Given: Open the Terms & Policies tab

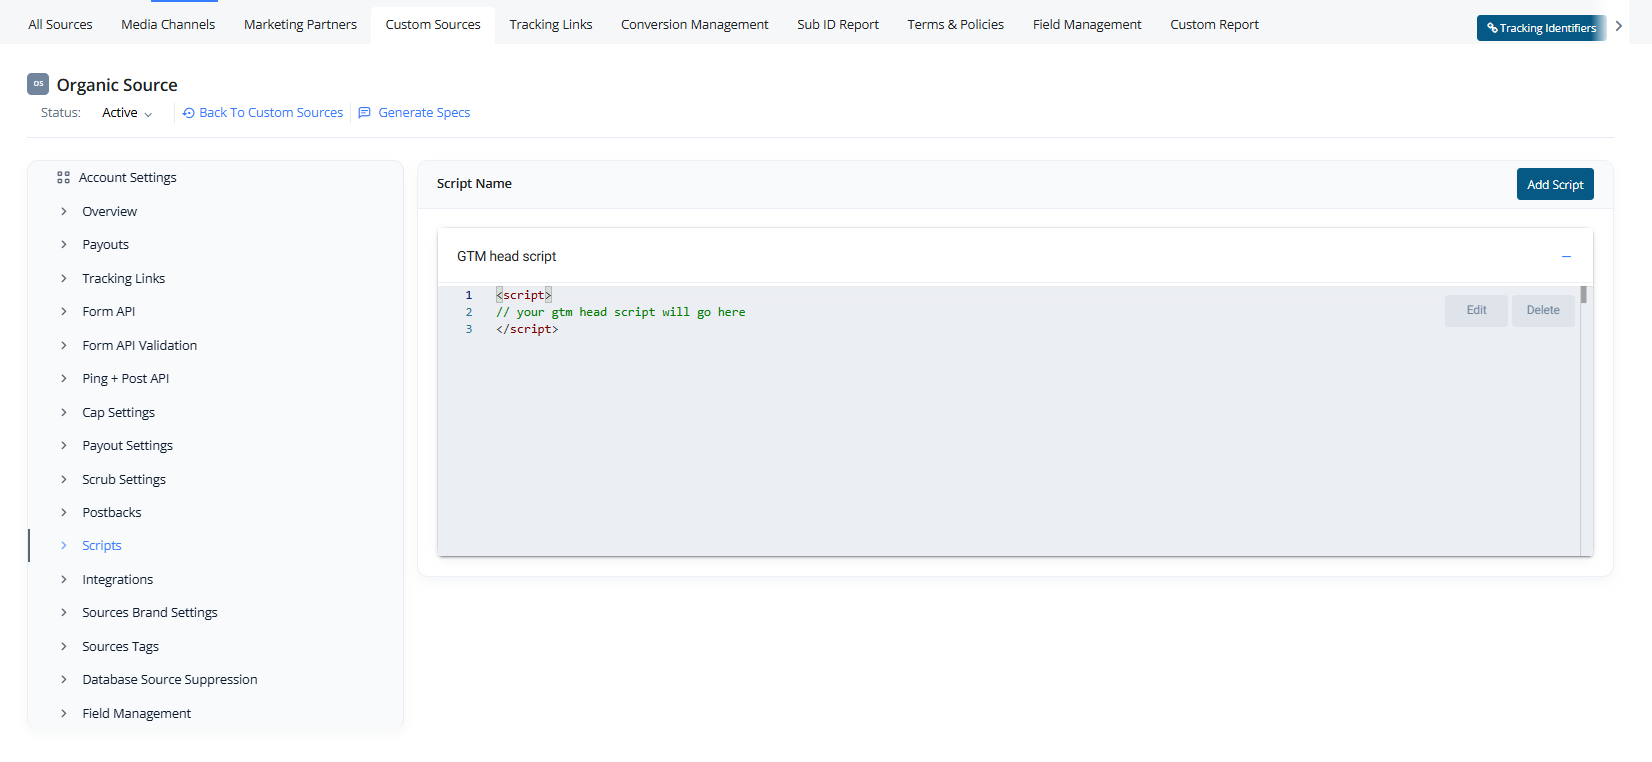Looking at the screenshot, I should point(956,24).
